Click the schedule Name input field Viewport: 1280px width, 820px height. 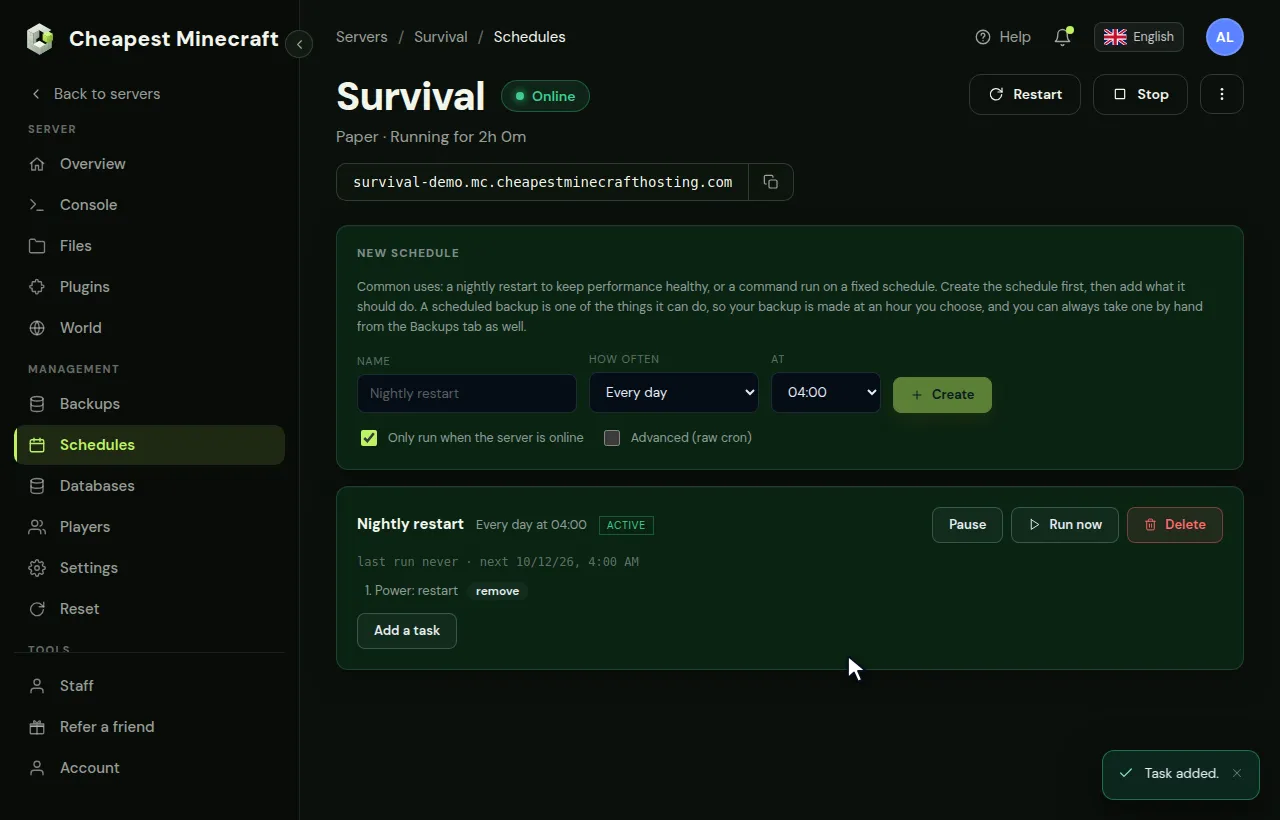[467, 393]
